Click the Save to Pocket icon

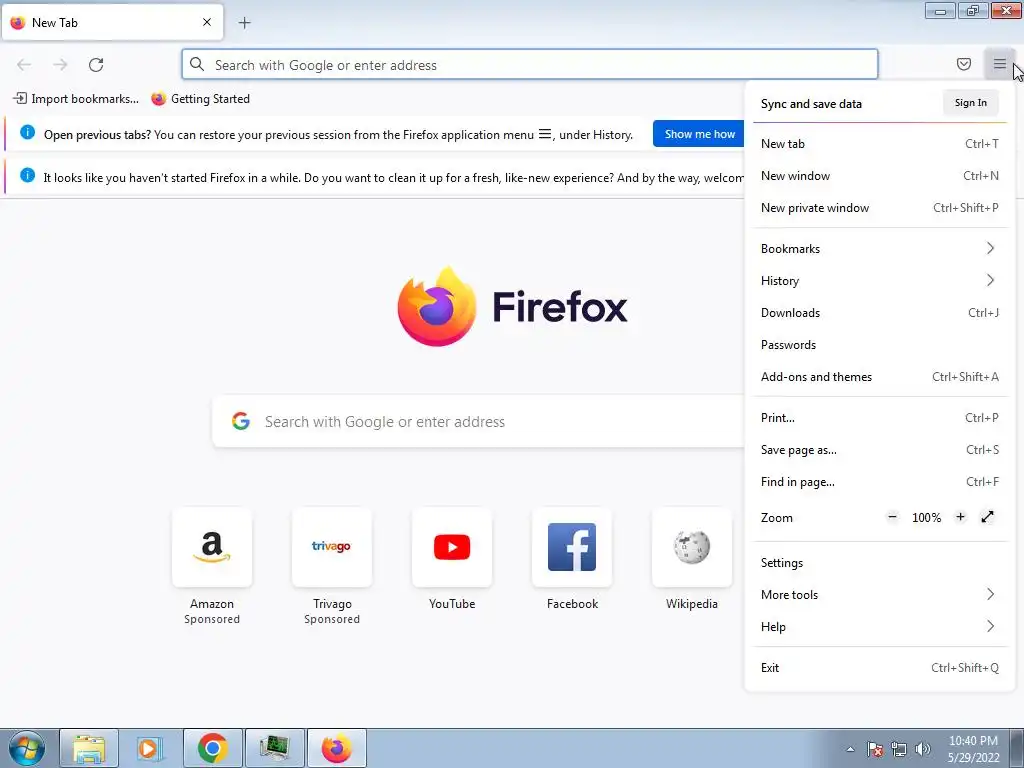point(963,64)
